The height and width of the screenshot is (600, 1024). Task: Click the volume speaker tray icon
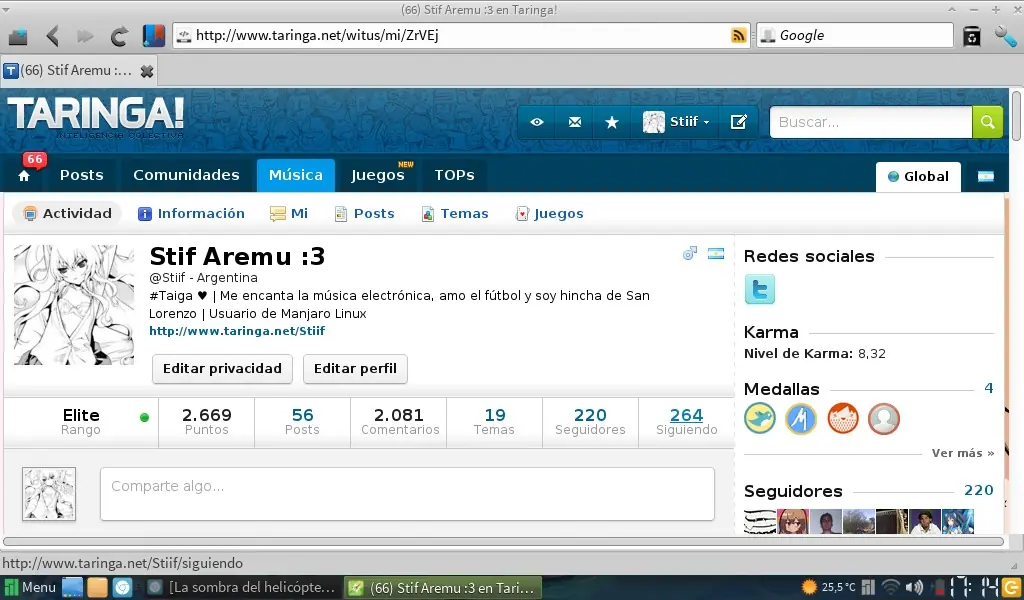[x=914, y=587]
